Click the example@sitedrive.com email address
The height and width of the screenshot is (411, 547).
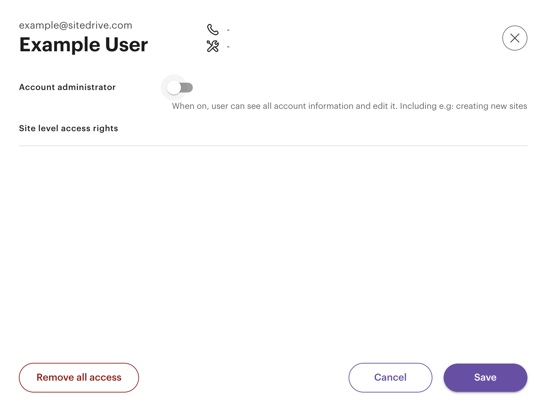click(x=76, y=25)
